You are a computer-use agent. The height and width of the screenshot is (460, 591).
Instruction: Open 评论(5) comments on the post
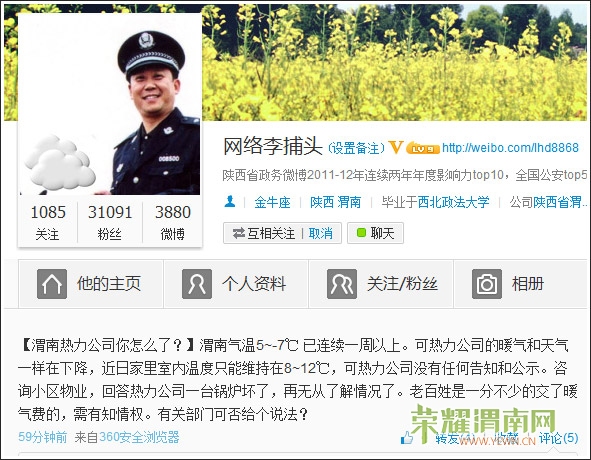tap(558, 438)
